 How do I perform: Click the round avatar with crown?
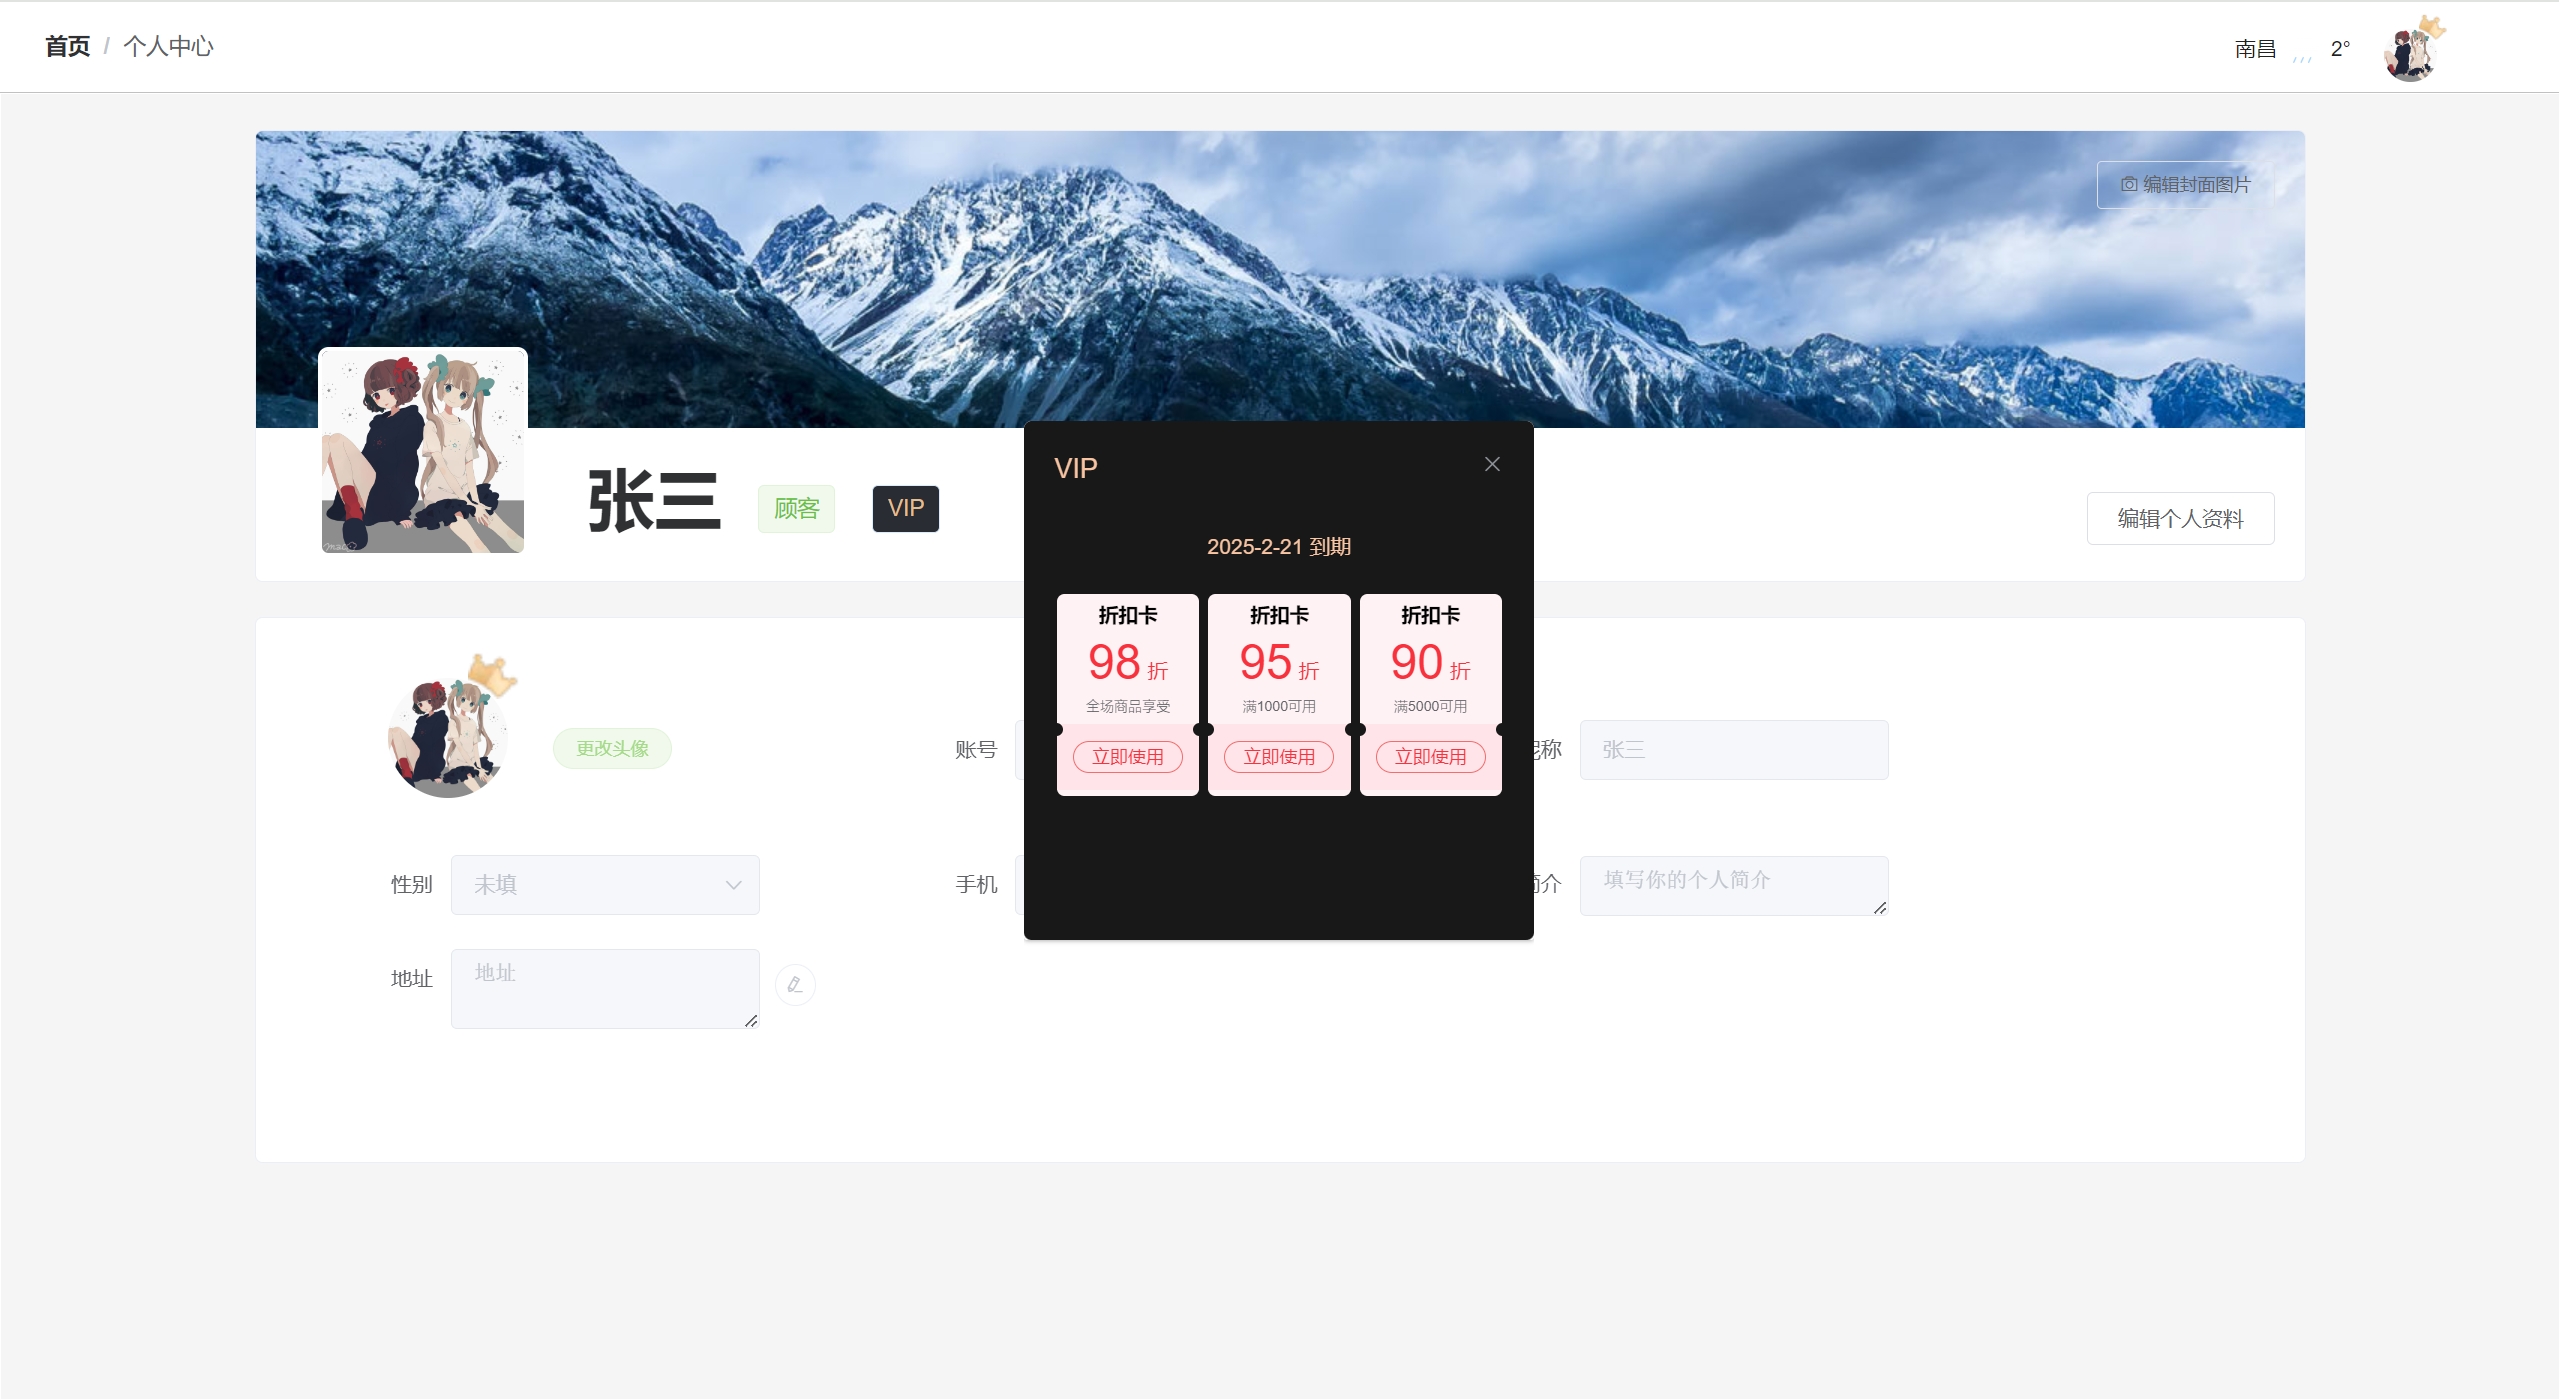(x=448, y=738)
